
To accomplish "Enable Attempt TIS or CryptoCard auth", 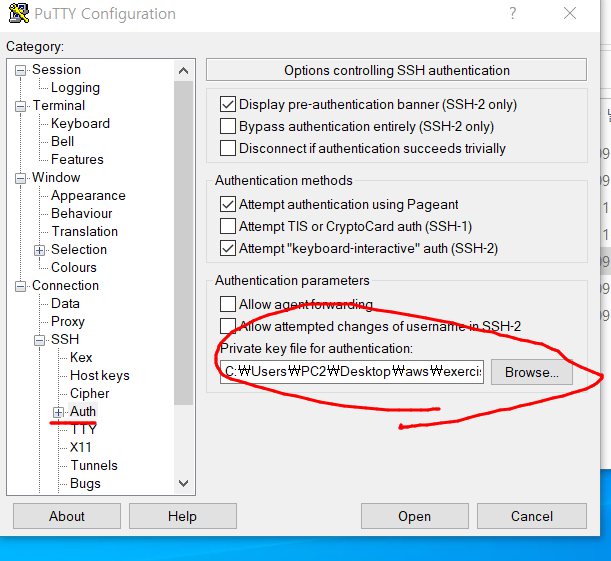I will [228, 226].
